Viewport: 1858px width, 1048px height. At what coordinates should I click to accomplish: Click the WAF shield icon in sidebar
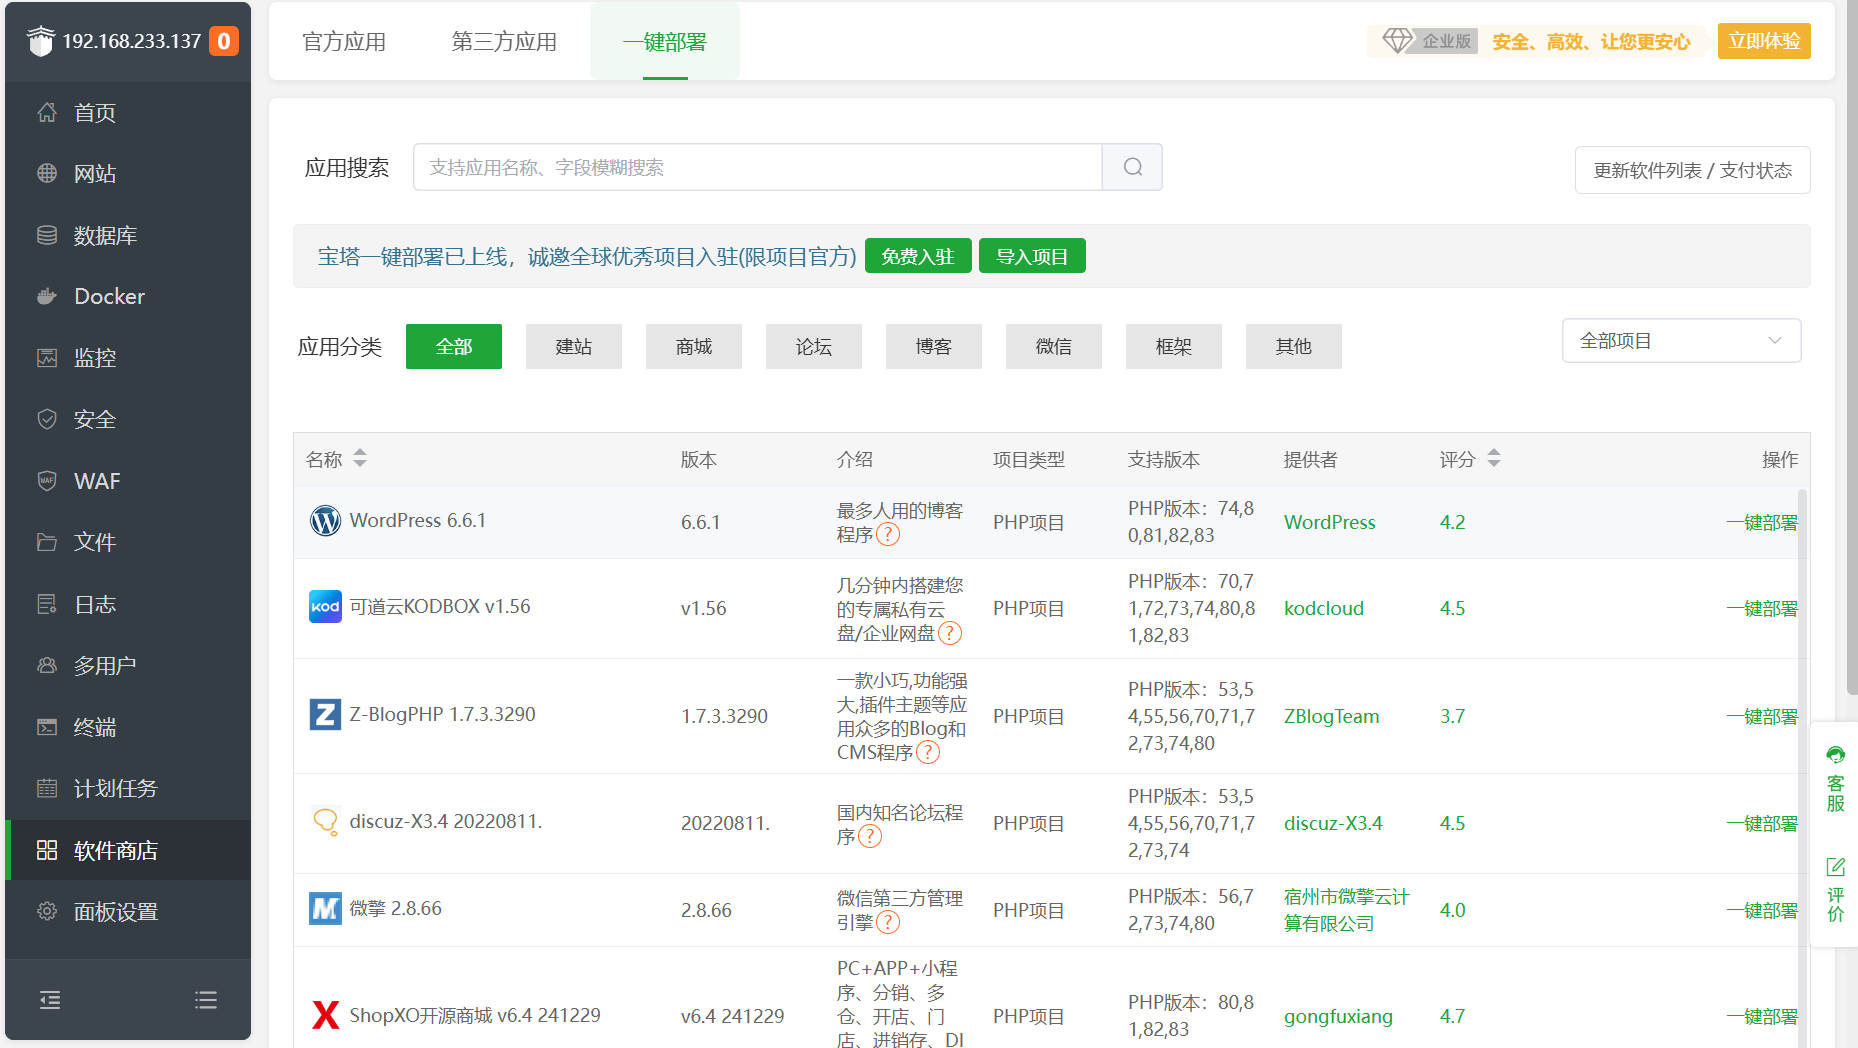coord(47,481)
